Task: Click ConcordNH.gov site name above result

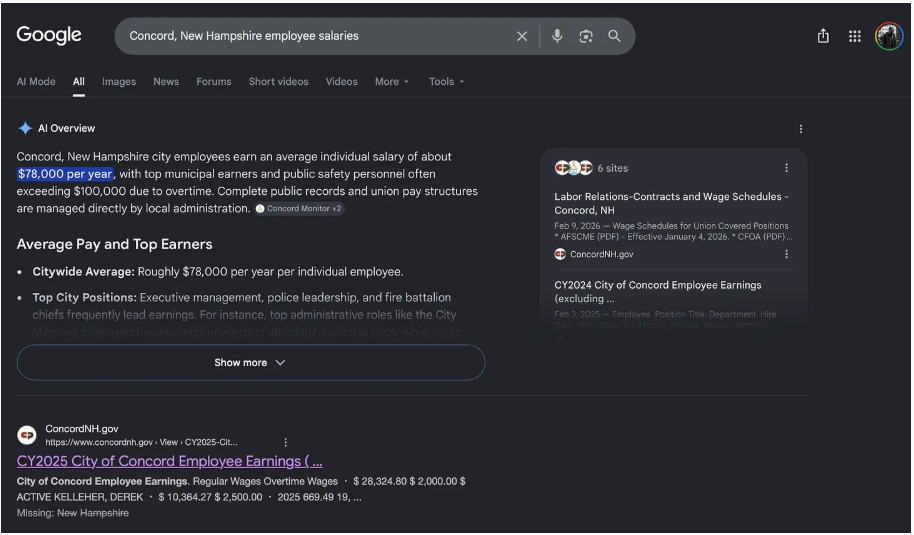Action: [82, 429]
